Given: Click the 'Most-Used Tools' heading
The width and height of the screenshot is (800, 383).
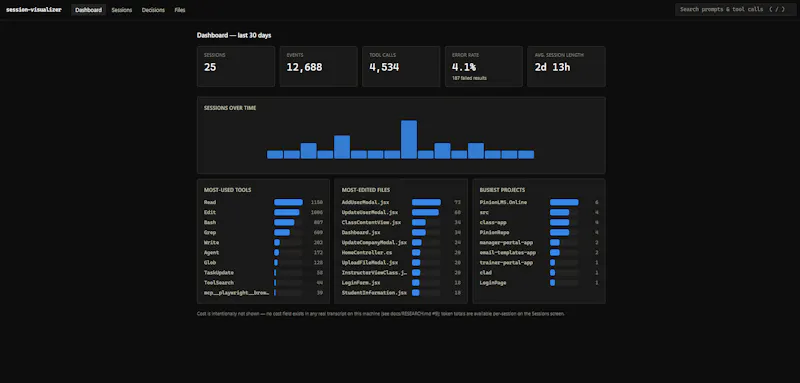Looking at the screenshot, I should click(x=228, y=190).
